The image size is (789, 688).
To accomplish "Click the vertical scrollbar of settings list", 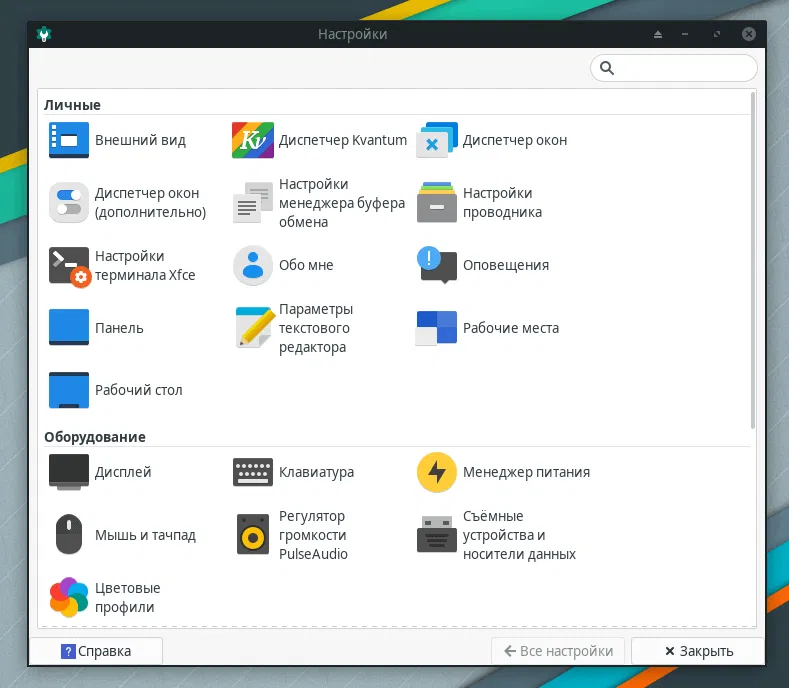I will pos(753,260).
